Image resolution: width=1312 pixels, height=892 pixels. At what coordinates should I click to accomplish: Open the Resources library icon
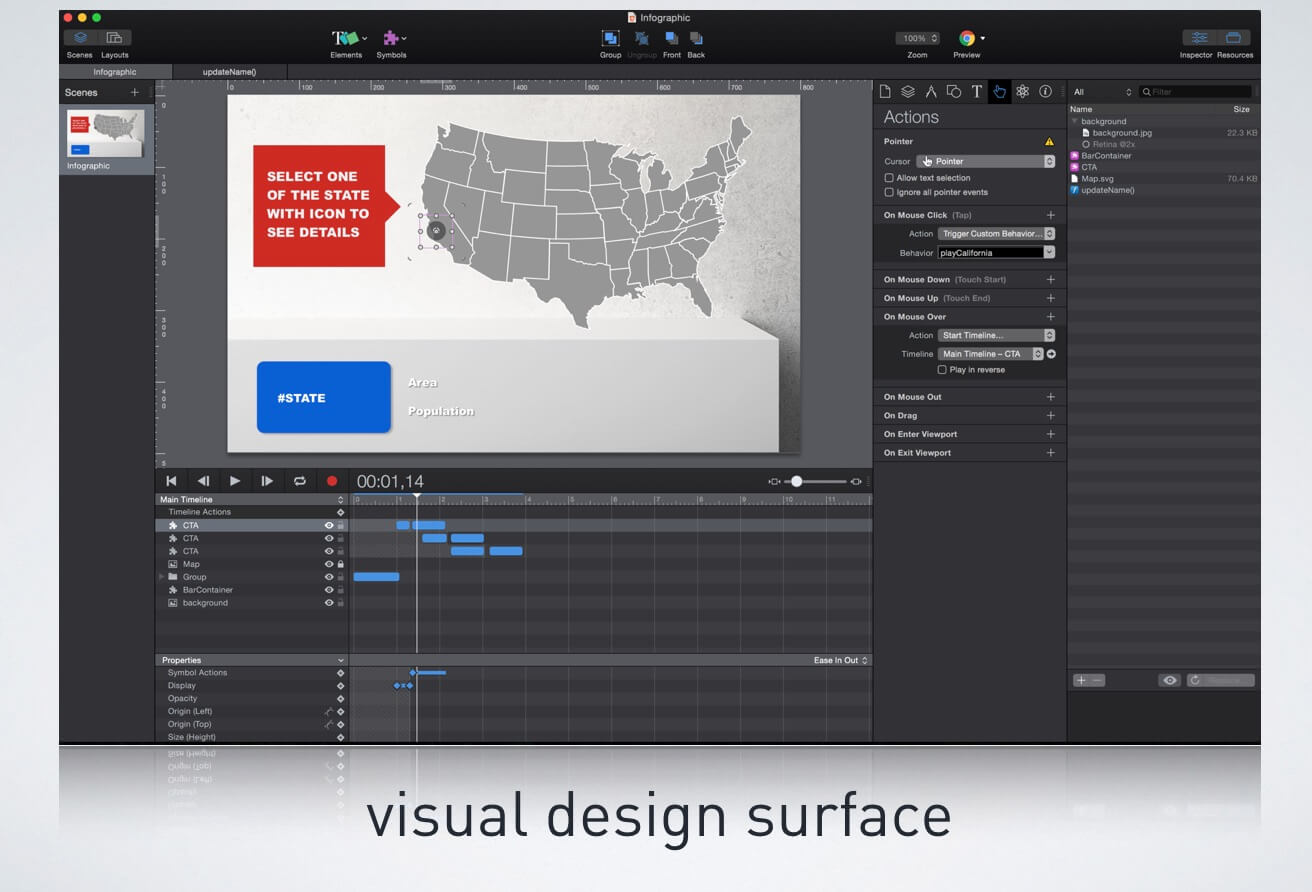(1234, 38)
